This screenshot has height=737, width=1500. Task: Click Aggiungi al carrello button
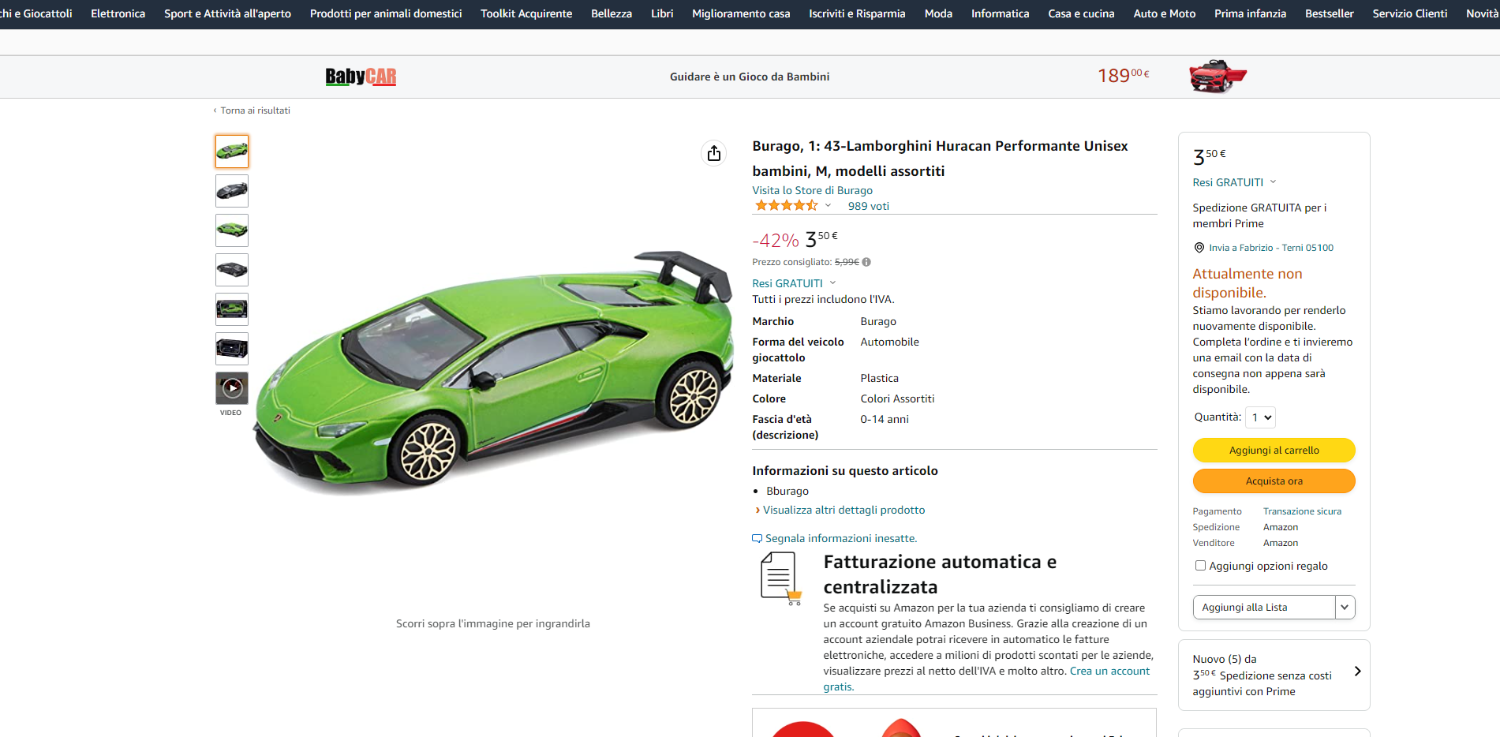pyautogui.click(x=1274, y=450)
